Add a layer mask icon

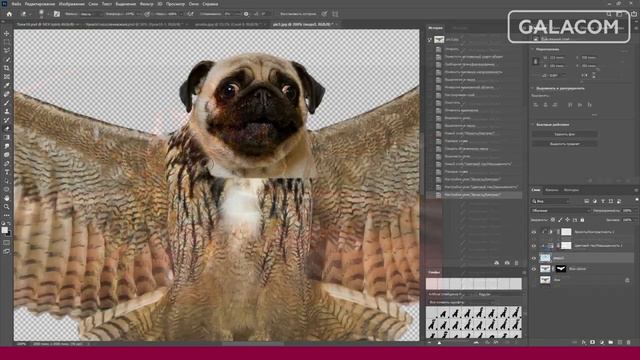(592, 342)
